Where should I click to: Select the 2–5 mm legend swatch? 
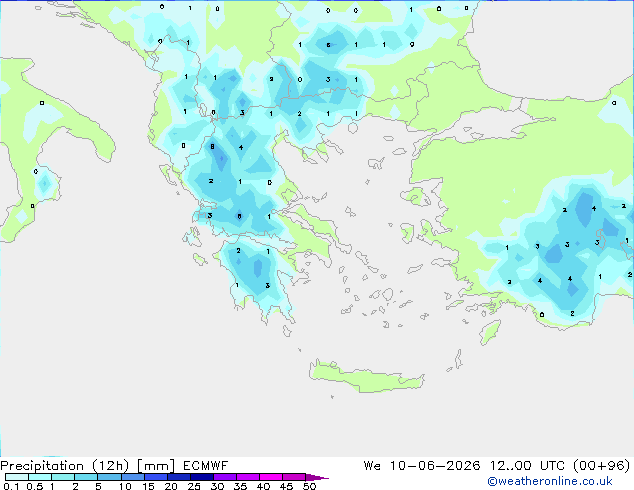click(86, 477)
